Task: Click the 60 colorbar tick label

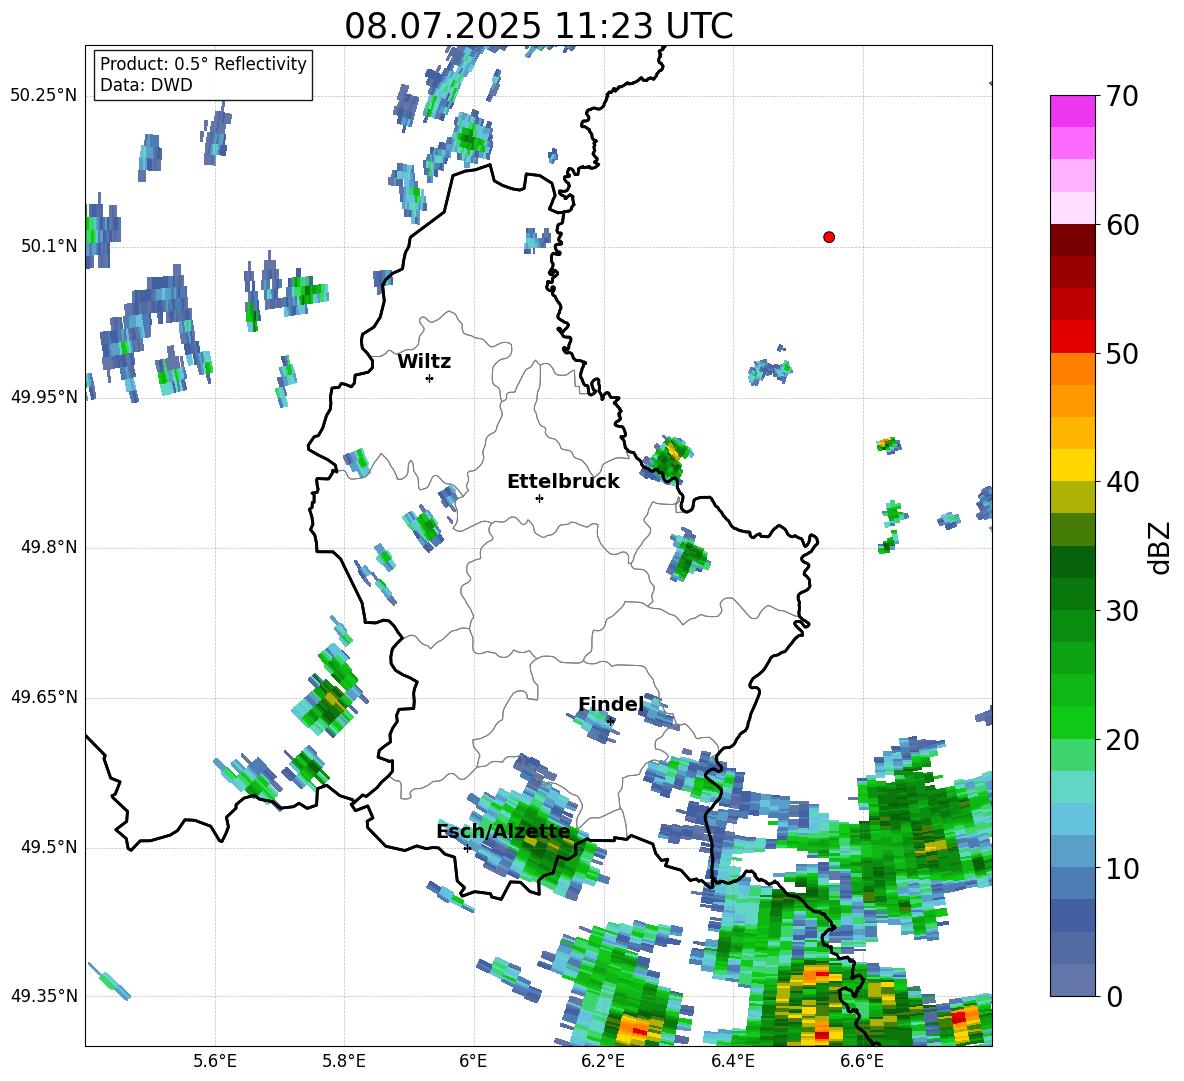Action: point(1121,225)
